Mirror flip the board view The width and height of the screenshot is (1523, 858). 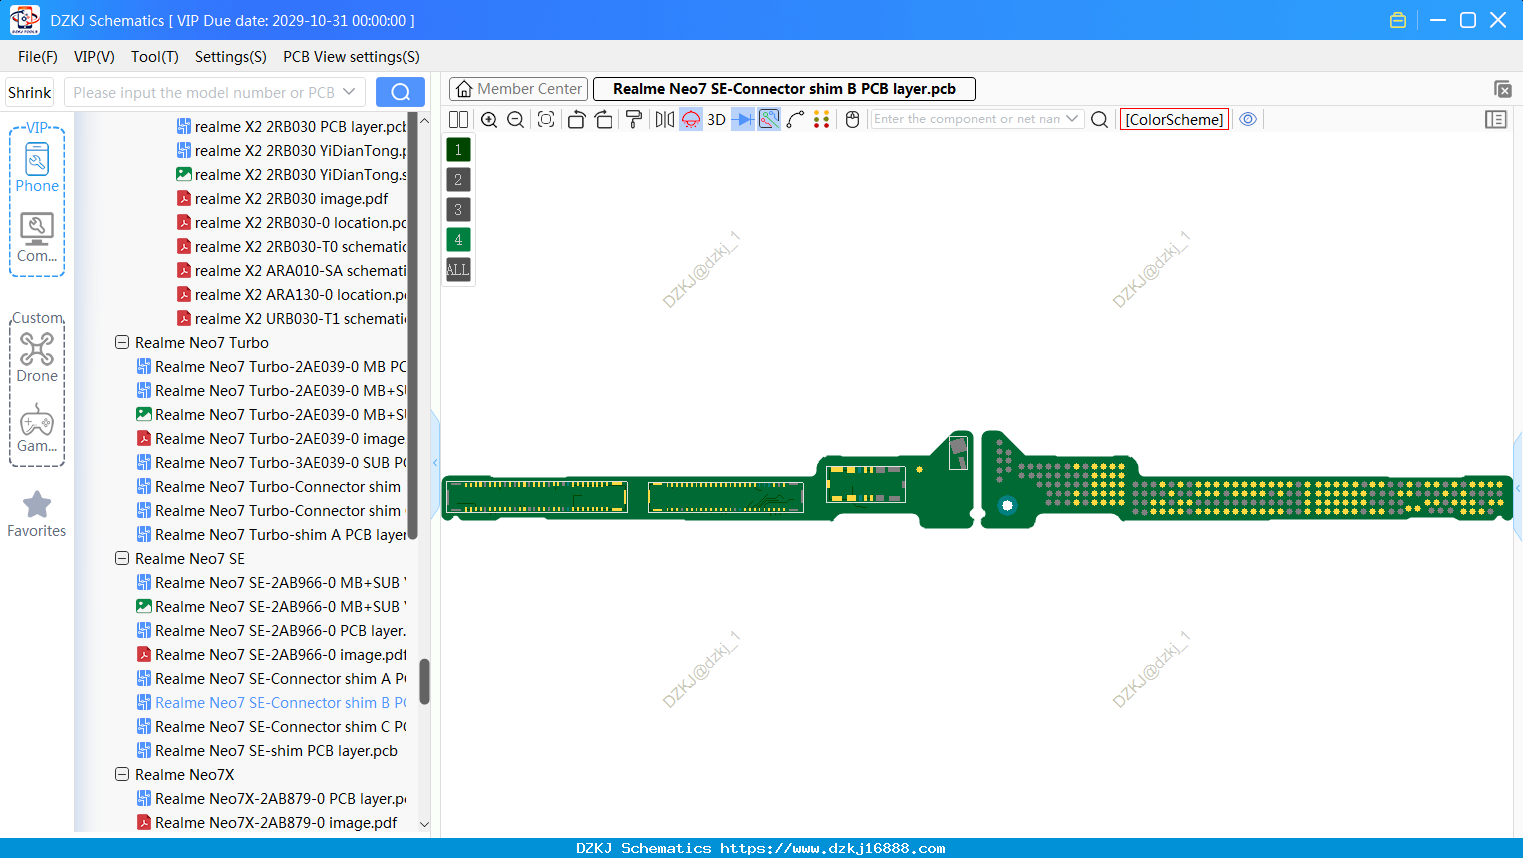point(665,119)
